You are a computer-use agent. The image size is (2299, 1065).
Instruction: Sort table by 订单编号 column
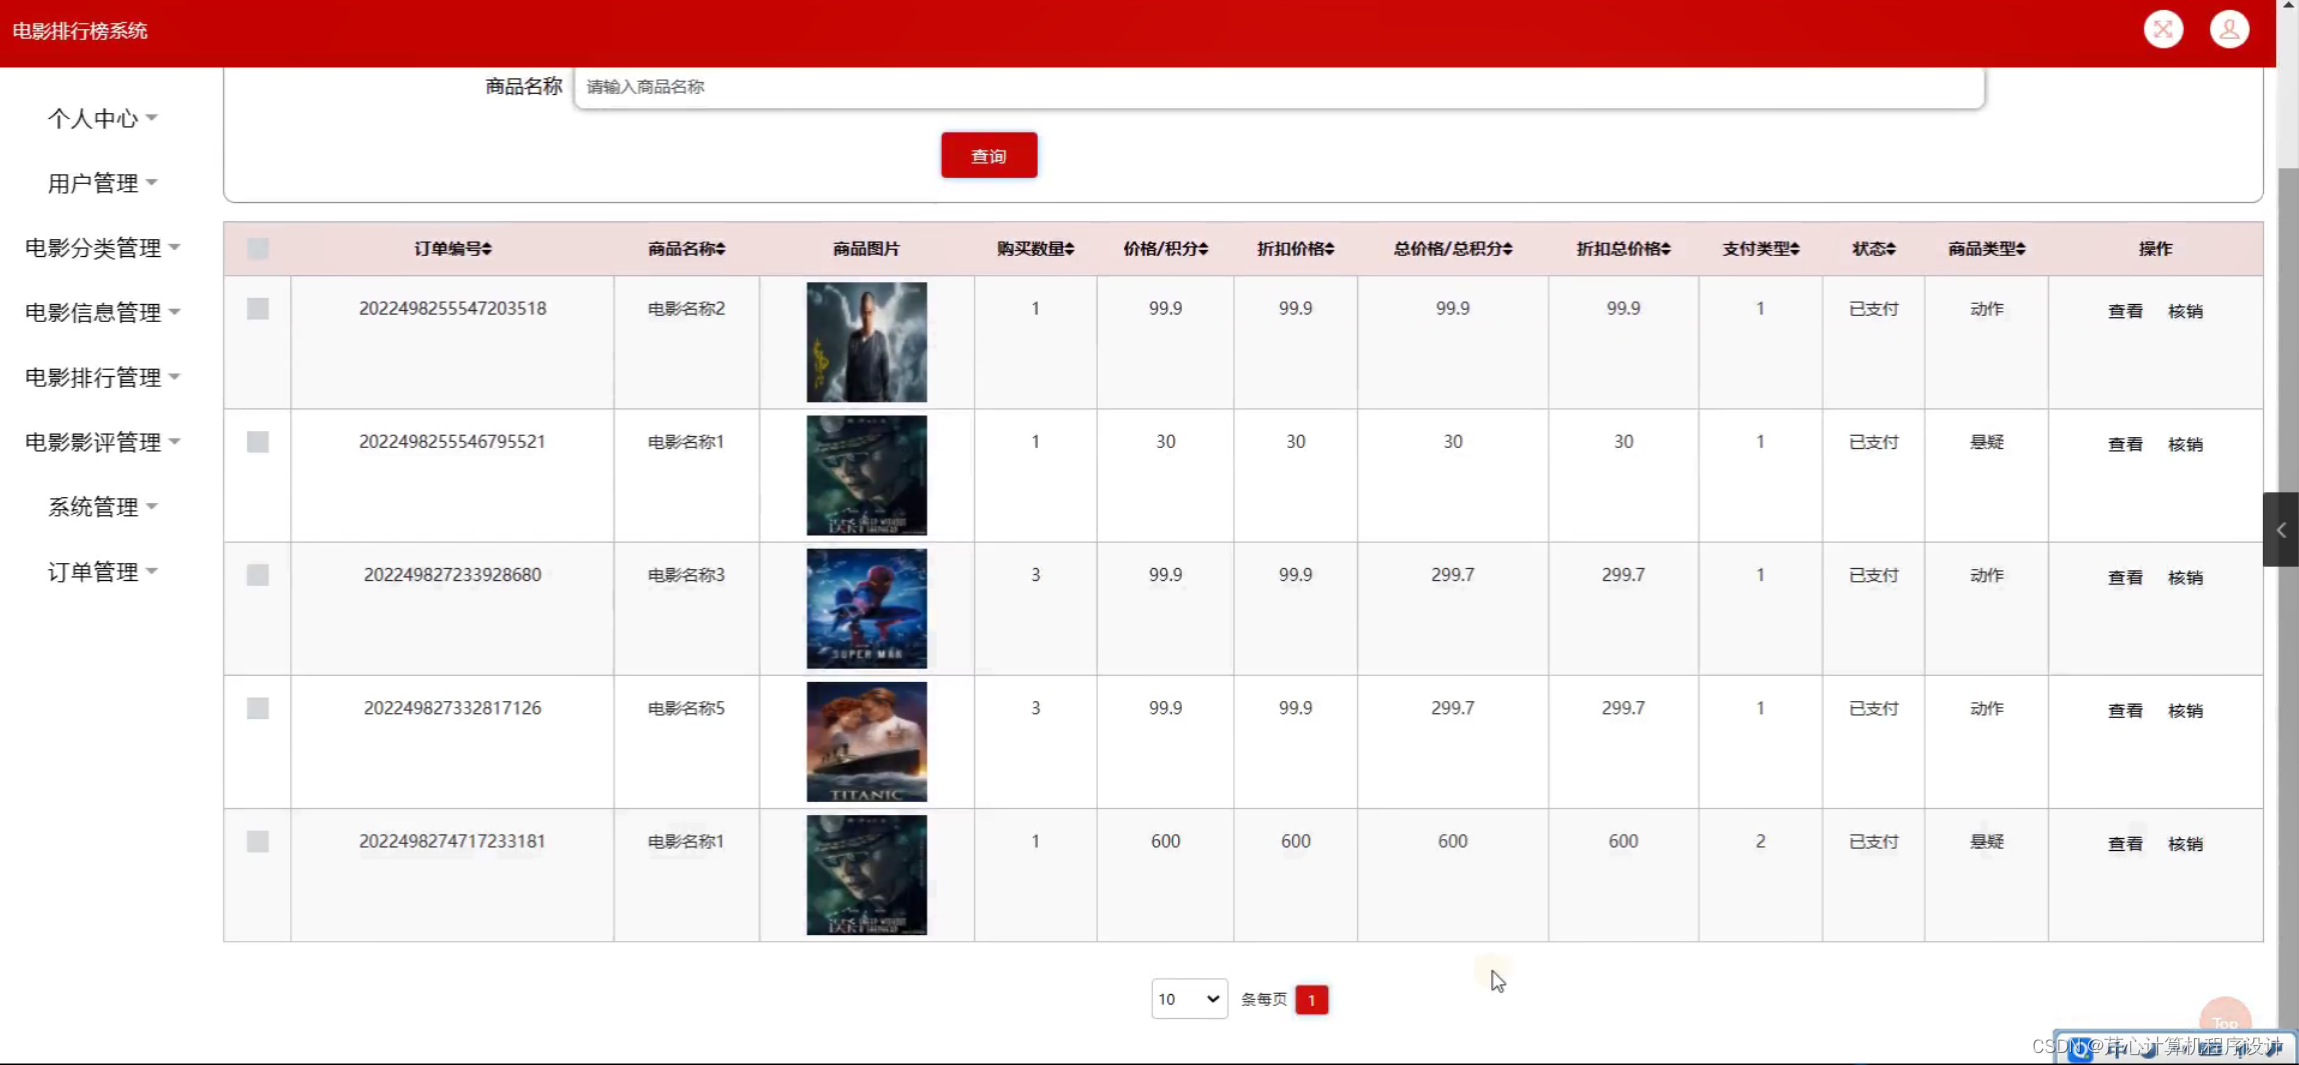[x=451, y=249]
